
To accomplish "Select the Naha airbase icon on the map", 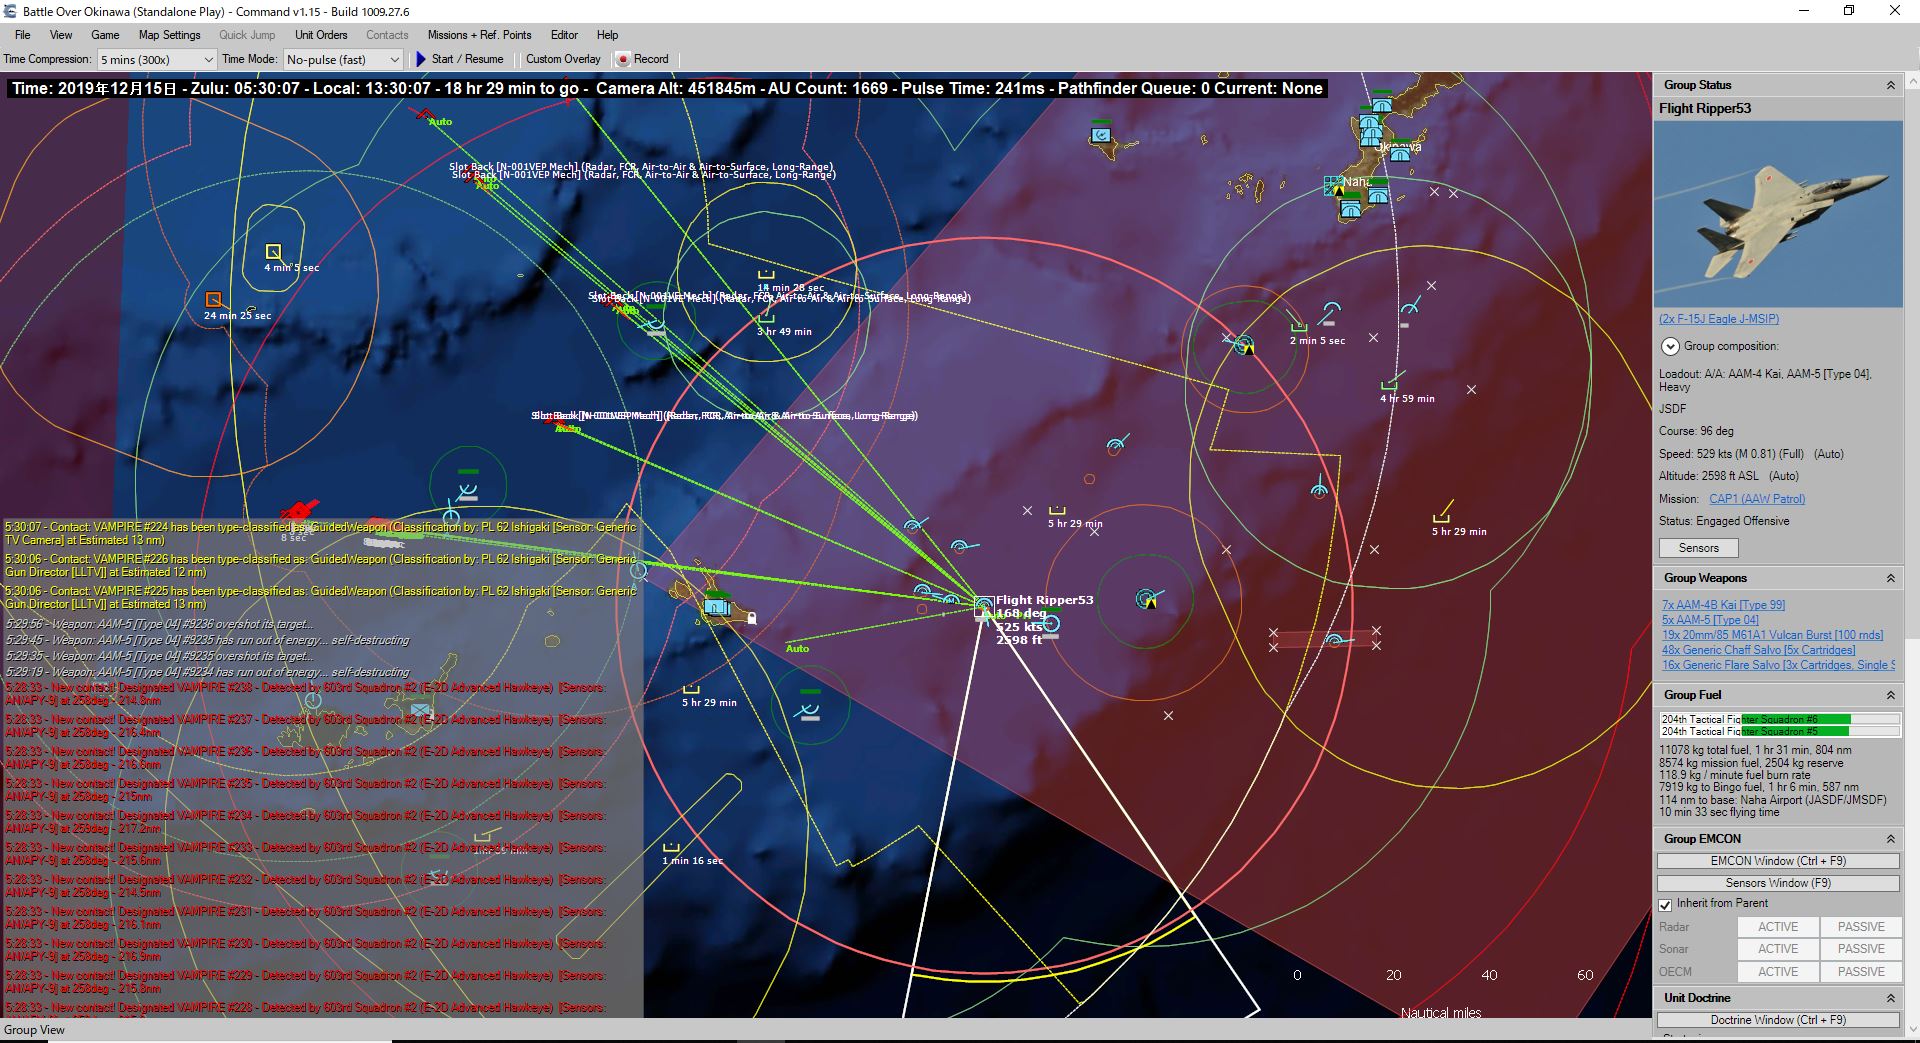I will tap(1335, 186).
